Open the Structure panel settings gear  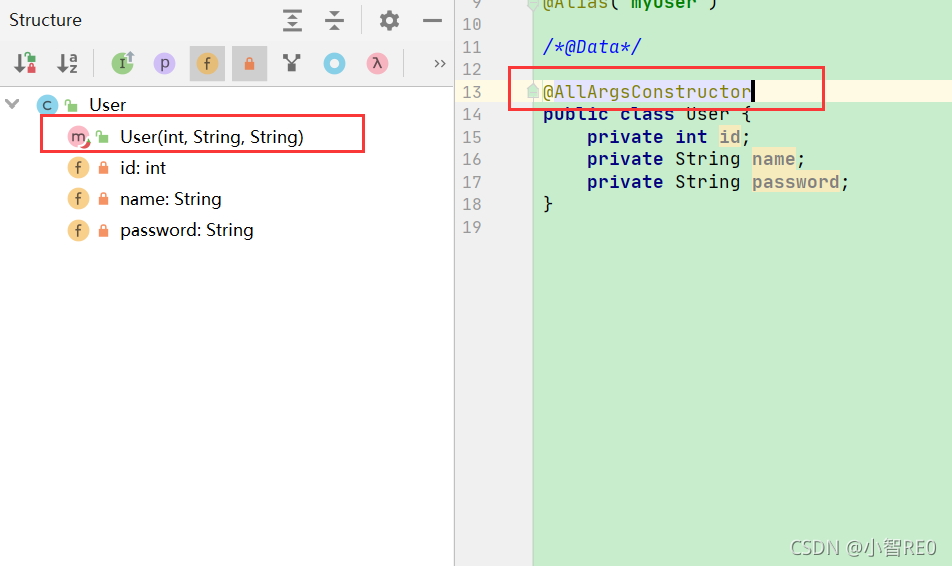(389, 21)
